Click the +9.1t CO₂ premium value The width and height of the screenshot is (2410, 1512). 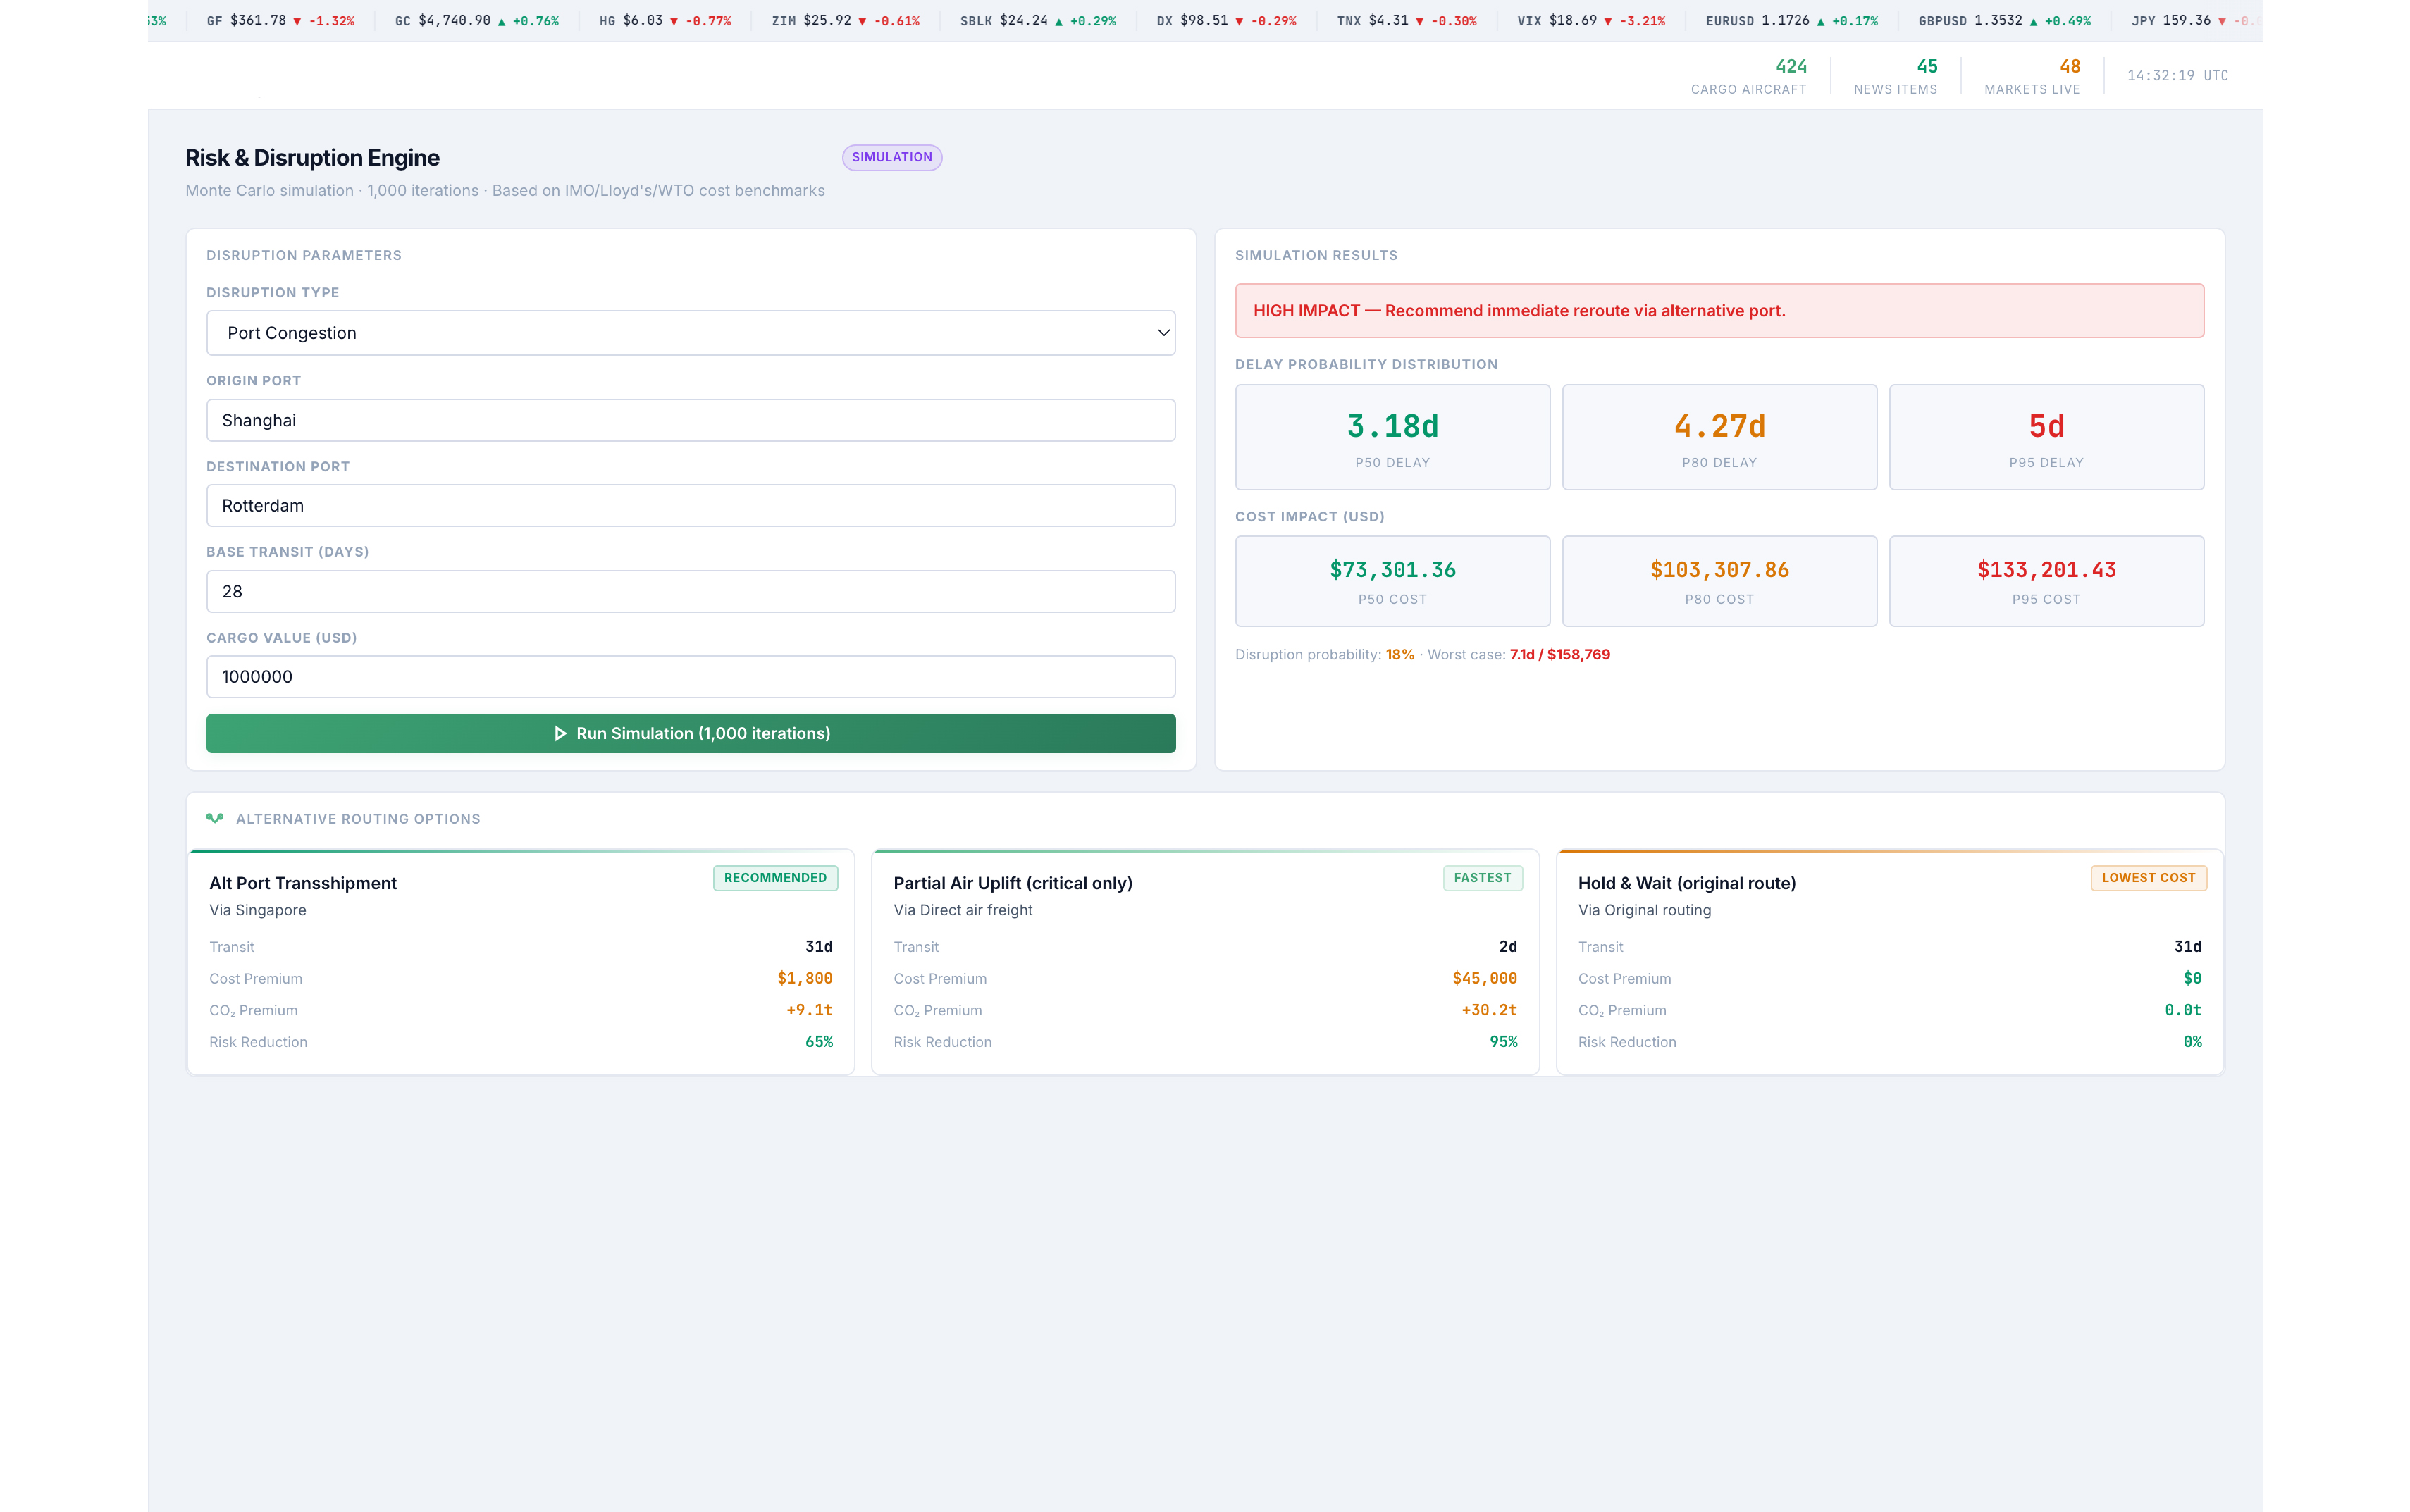809,1010
